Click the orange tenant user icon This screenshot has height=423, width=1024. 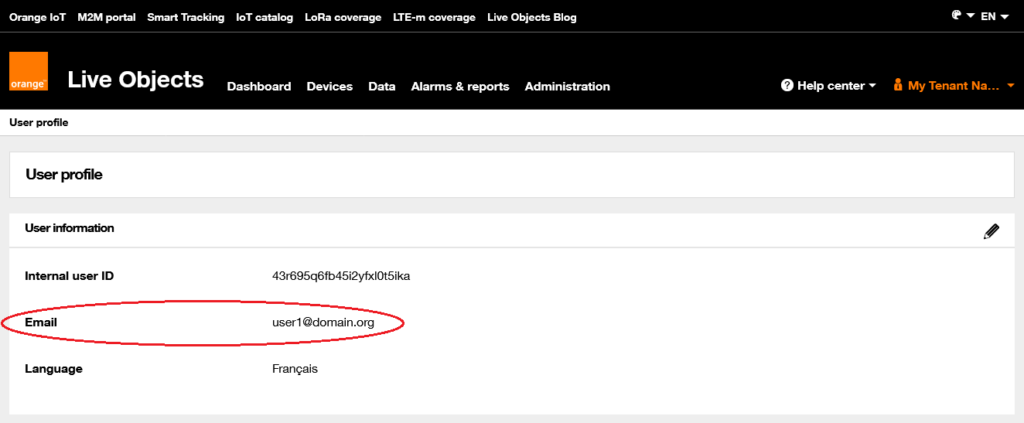pyautogui.click(x=898, y=86)
